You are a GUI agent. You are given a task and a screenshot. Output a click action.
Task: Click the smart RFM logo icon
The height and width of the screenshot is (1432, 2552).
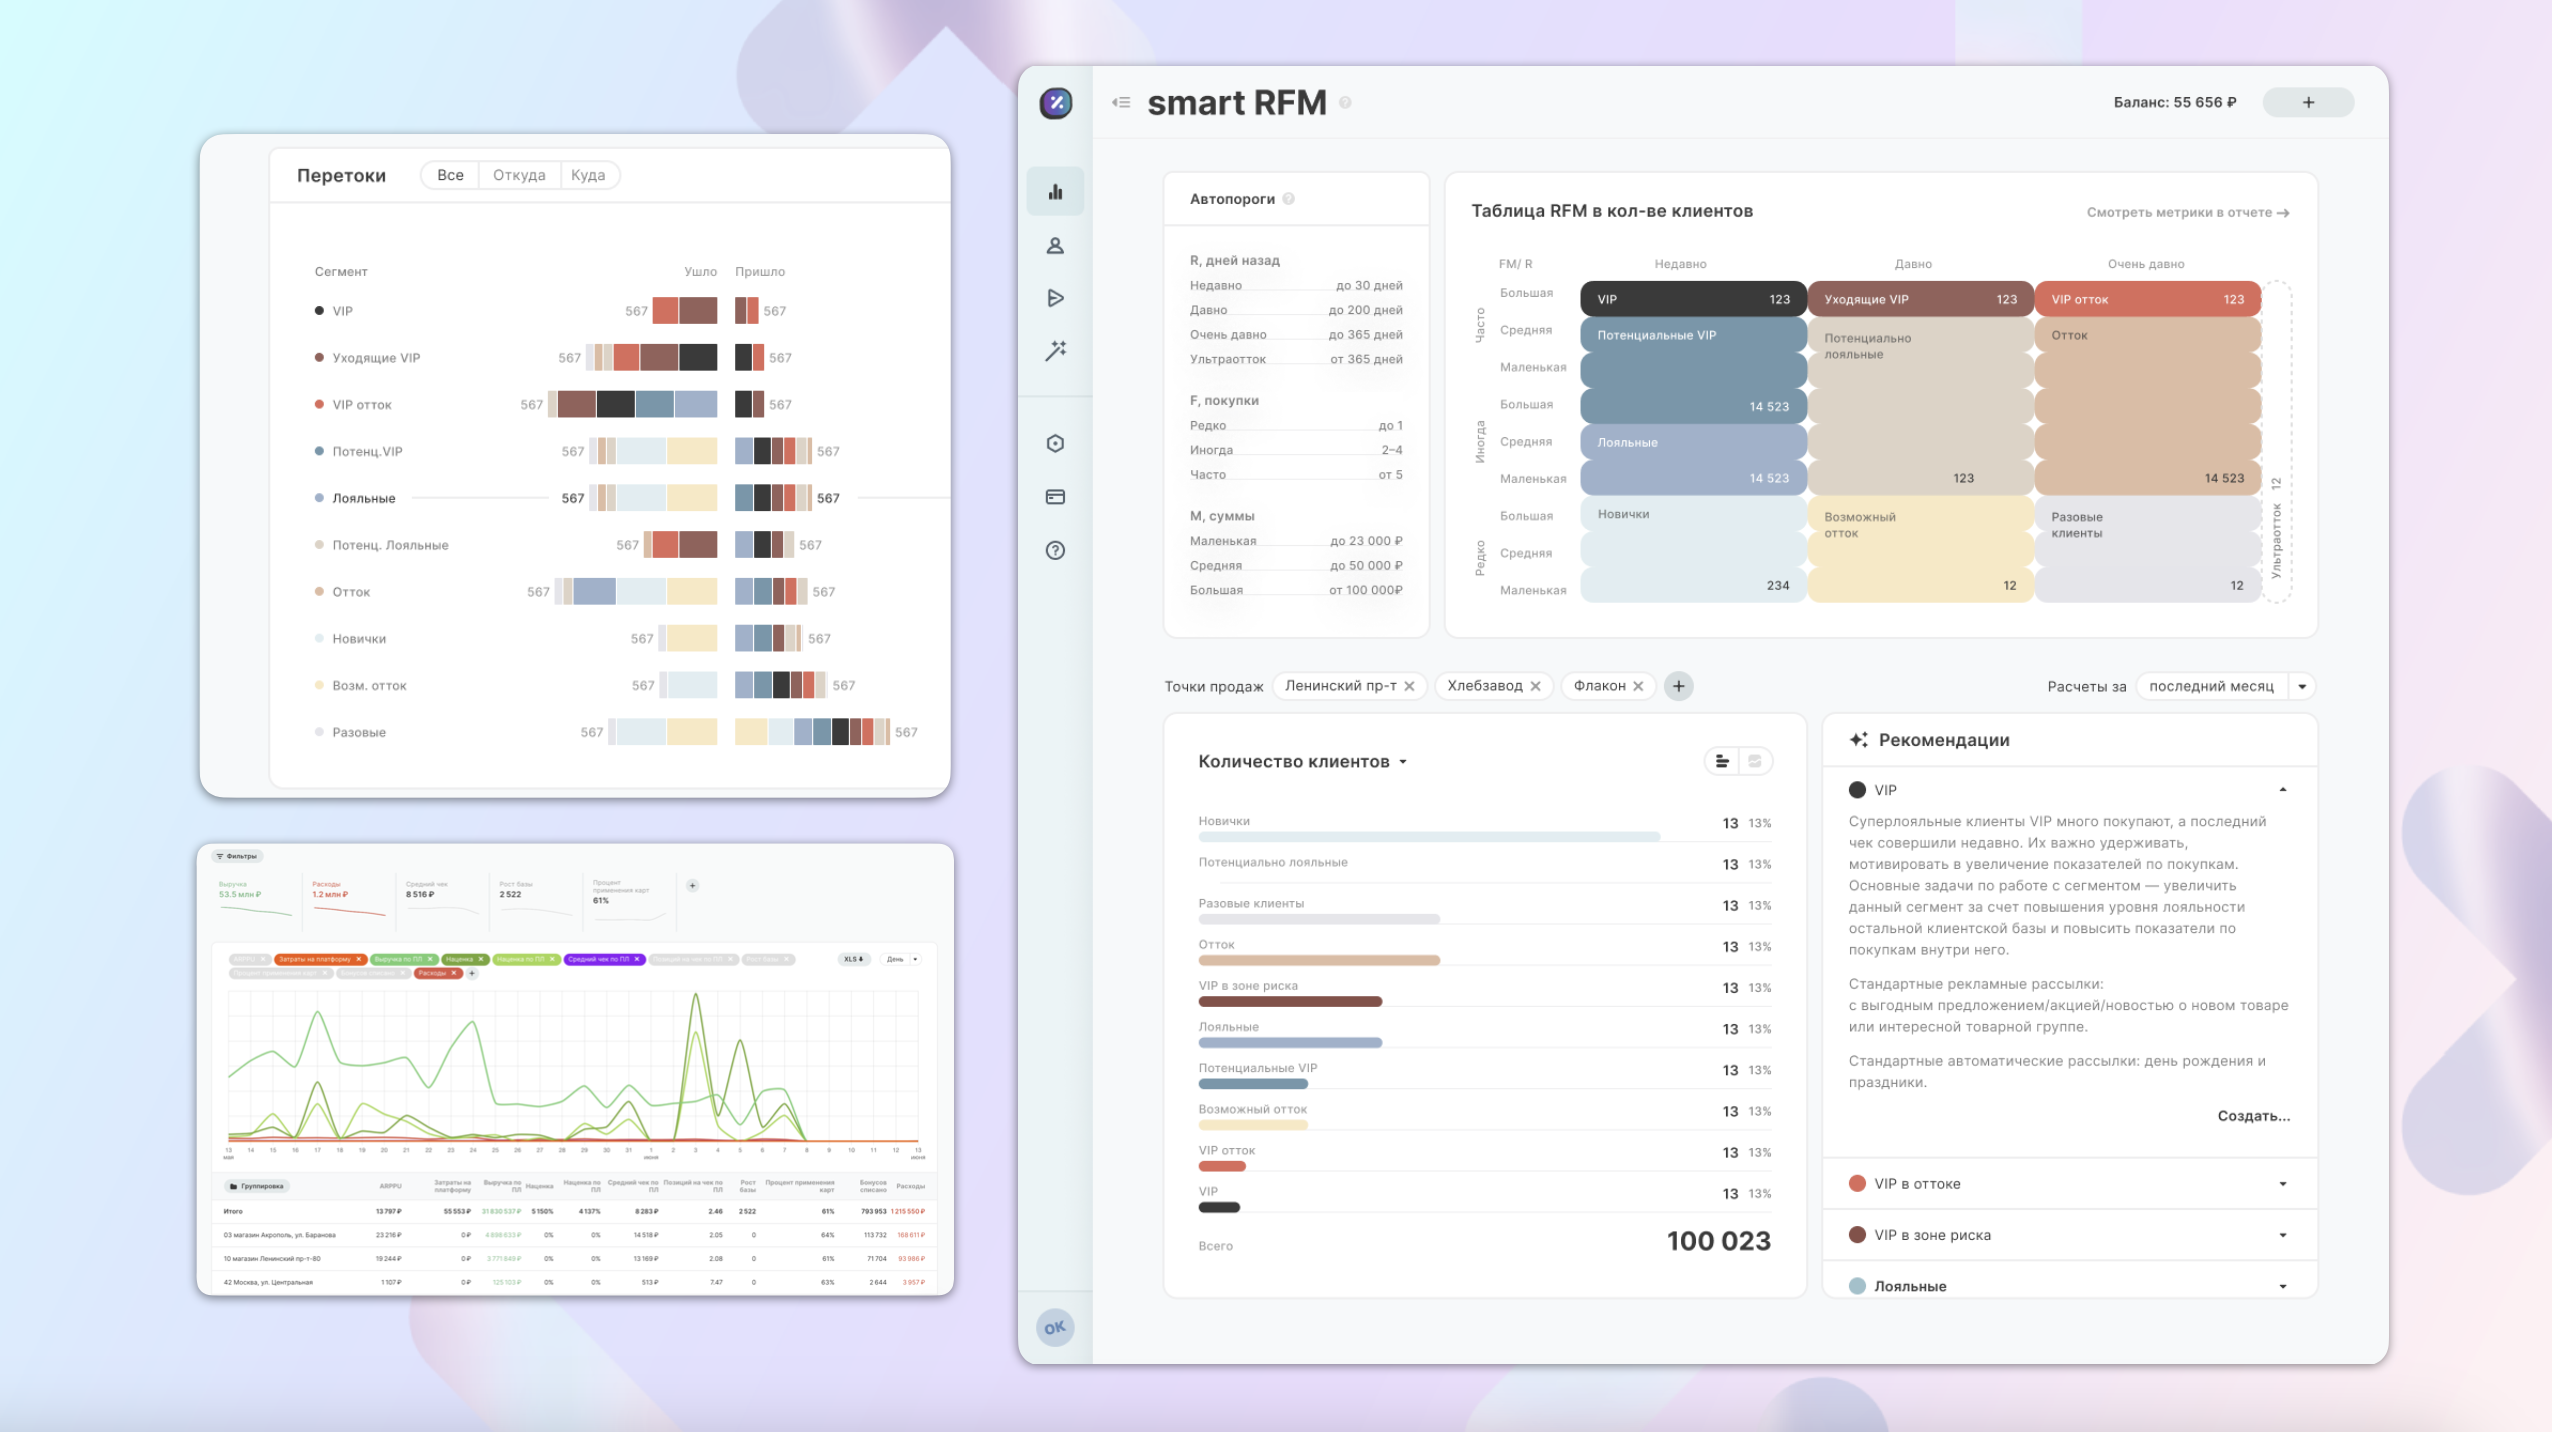[1056, 102]
